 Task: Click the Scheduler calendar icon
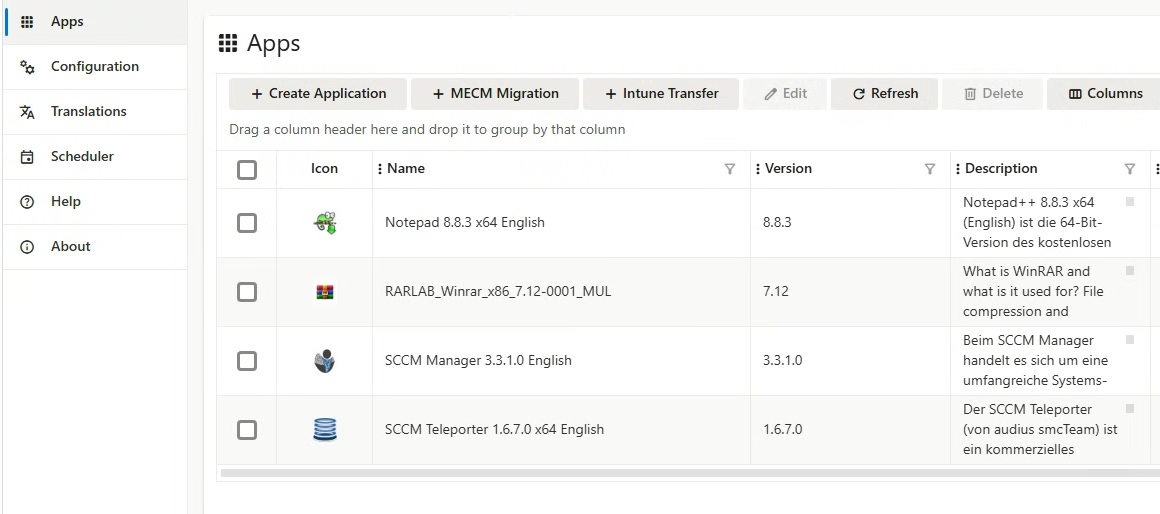(27, 157)
